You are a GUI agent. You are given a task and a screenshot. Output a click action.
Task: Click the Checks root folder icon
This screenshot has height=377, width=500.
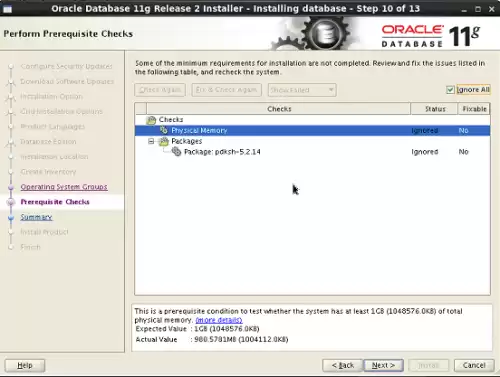pos(151,120)
